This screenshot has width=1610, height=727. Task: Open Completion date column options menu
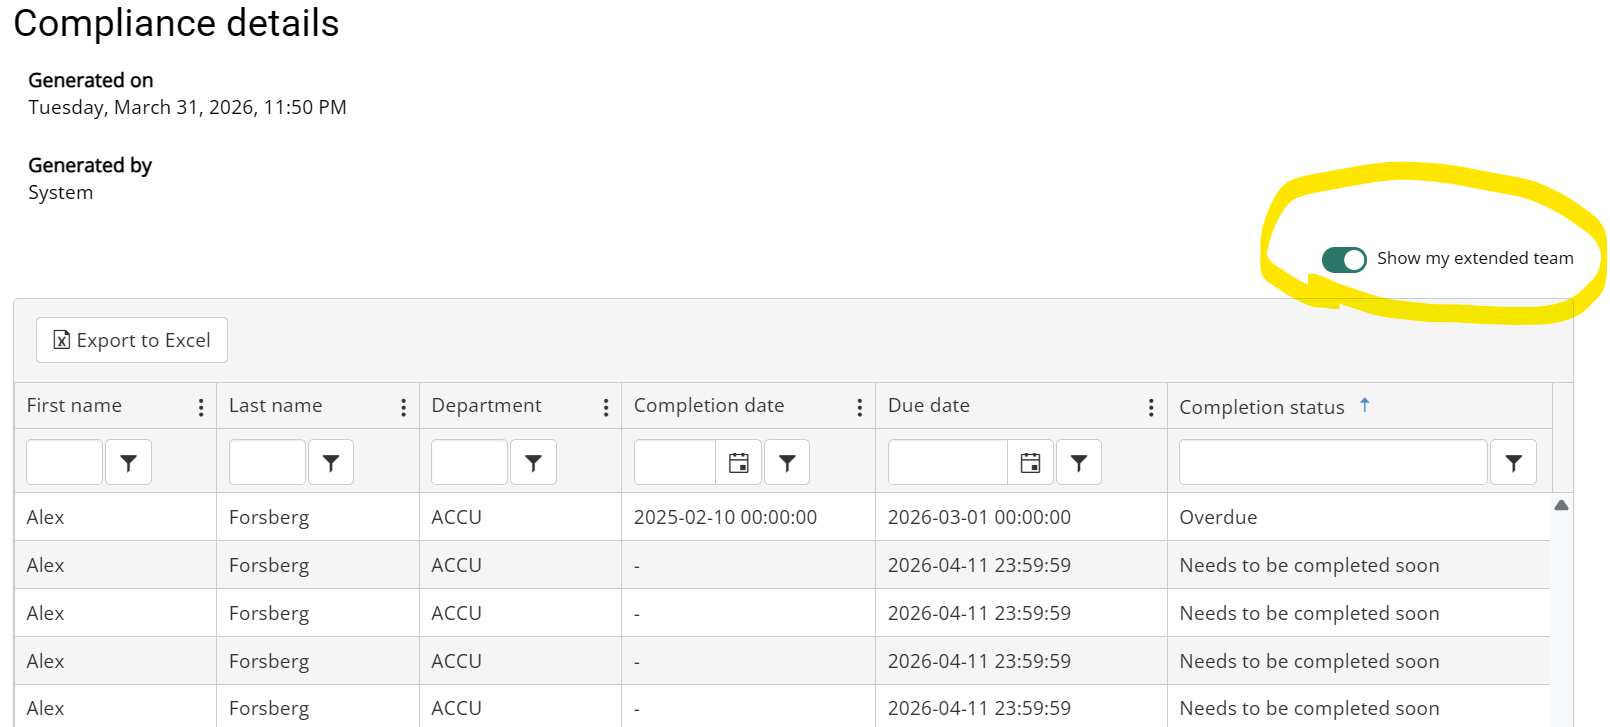coord(859,407)
